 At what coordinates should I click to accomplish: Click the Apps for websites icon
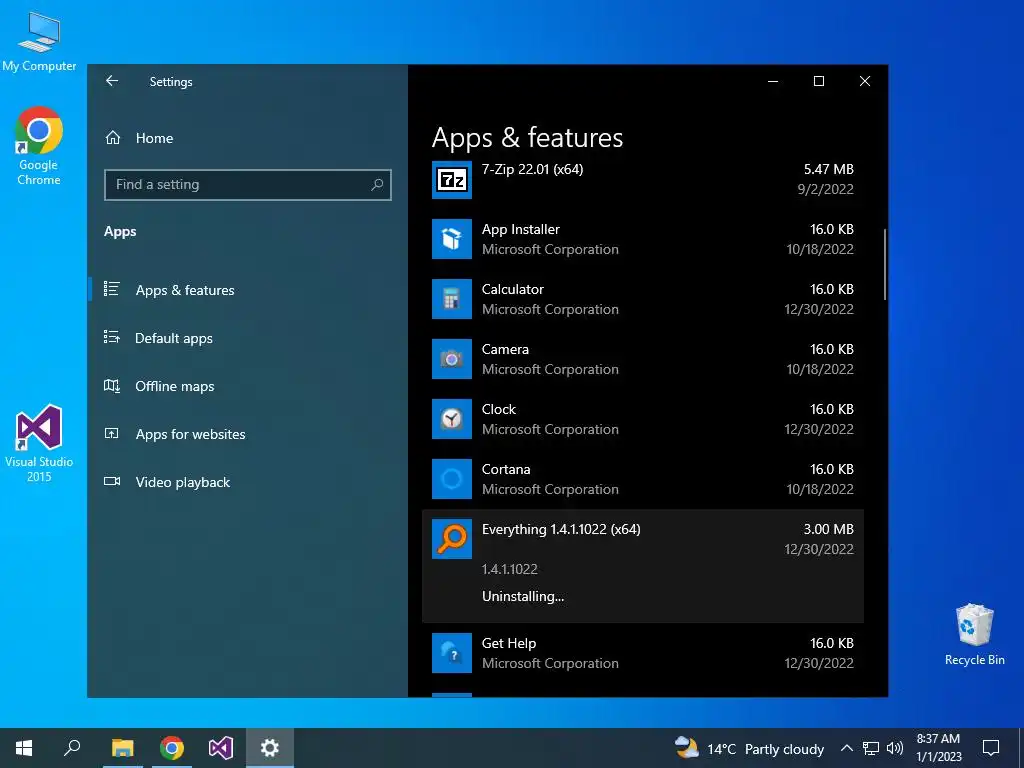(112, 434)
